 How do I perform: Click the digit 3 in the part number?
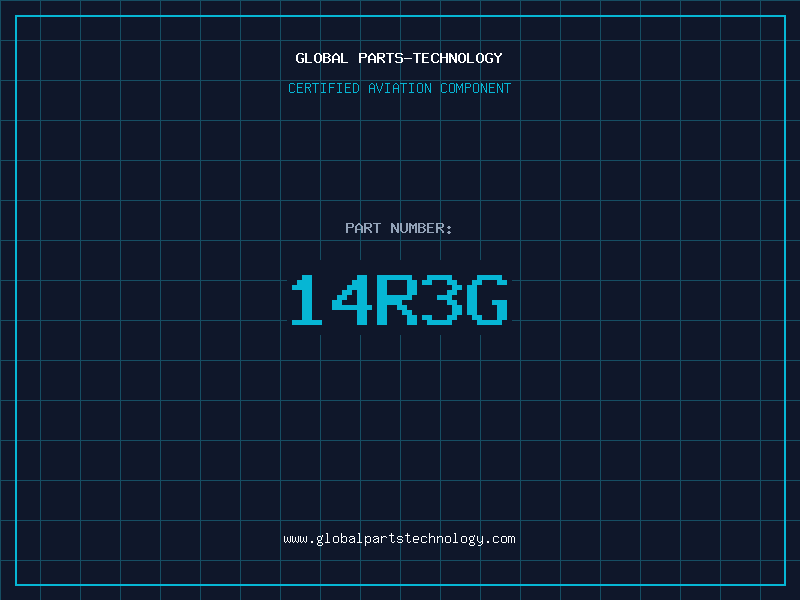[441, 301]
